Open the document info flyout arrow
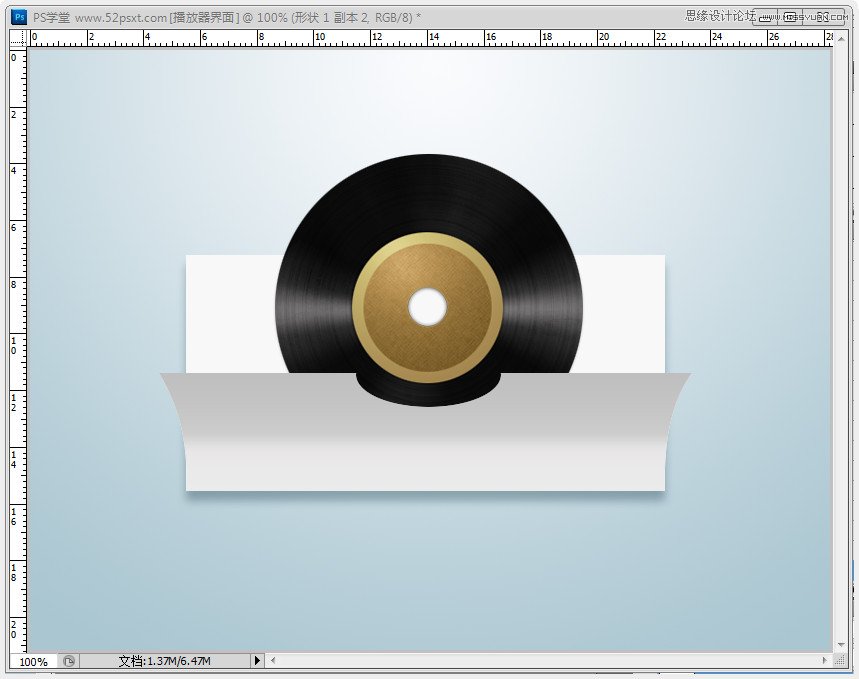Viewport: 859px width, 679px height. (257, 660)
